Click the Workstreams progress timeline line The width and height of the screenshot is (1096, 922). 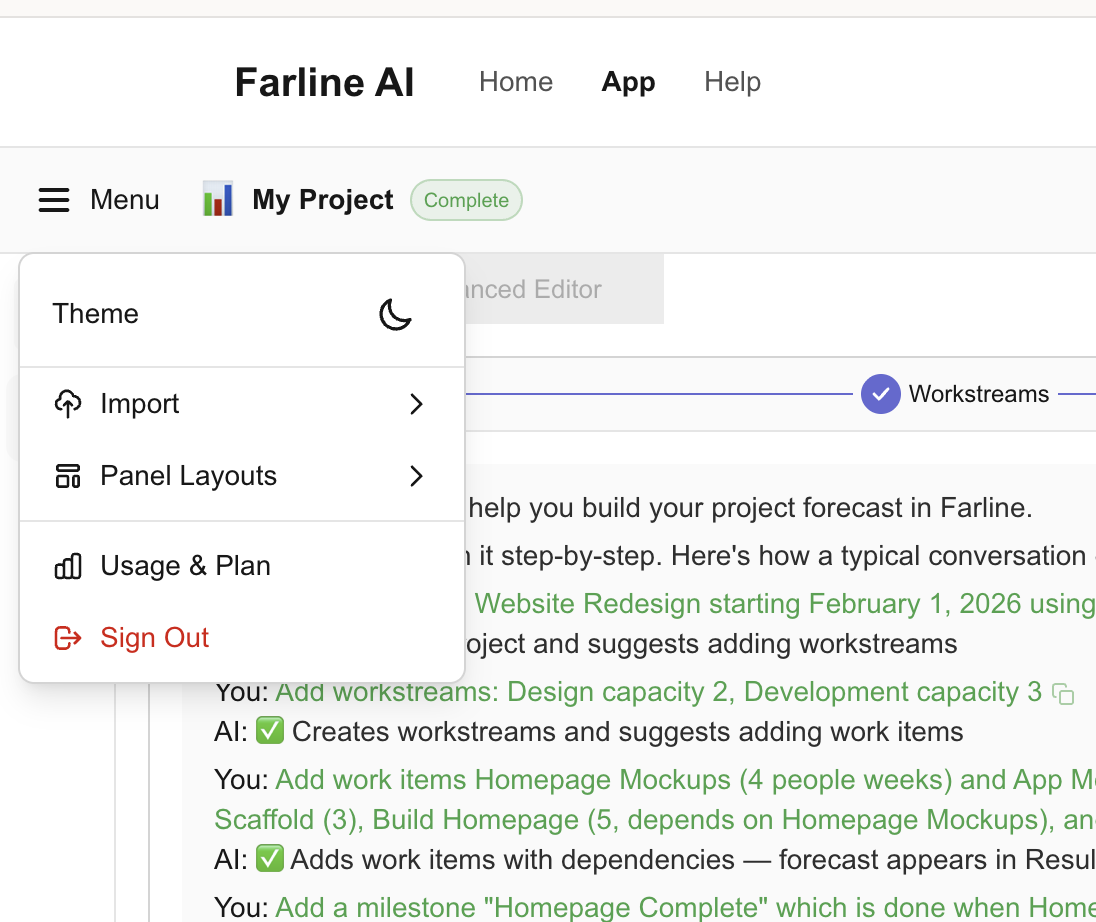point(700,394)
